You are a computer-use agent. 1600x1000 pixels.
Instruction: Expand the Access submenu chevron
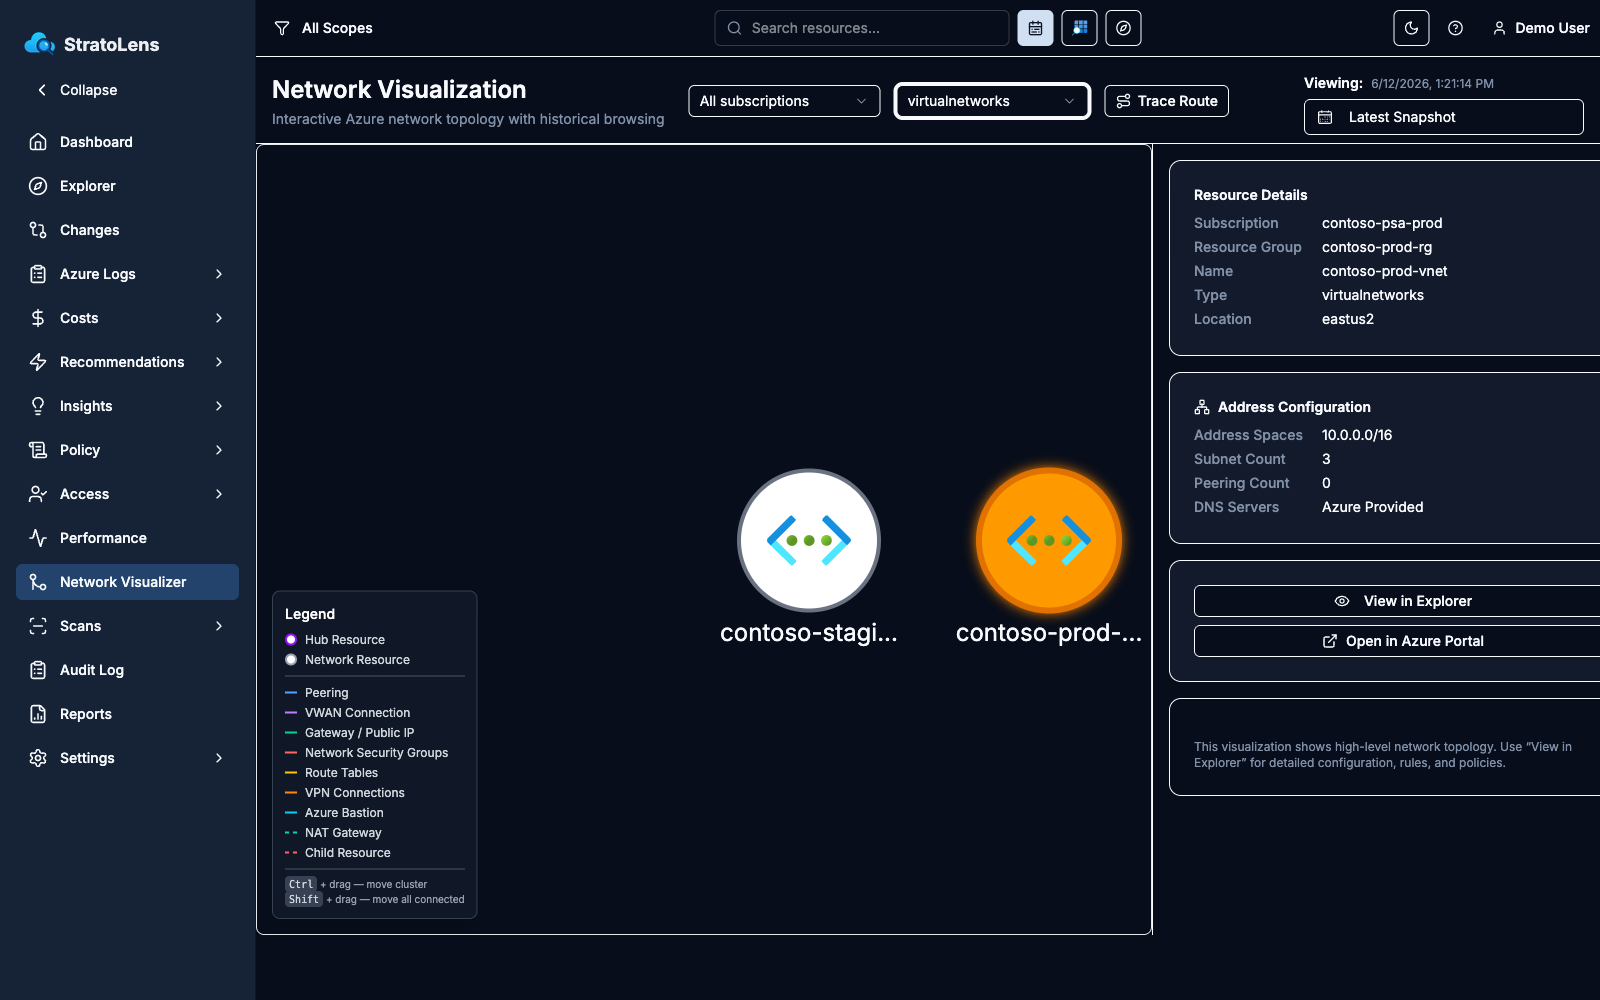tap(219, 494)
